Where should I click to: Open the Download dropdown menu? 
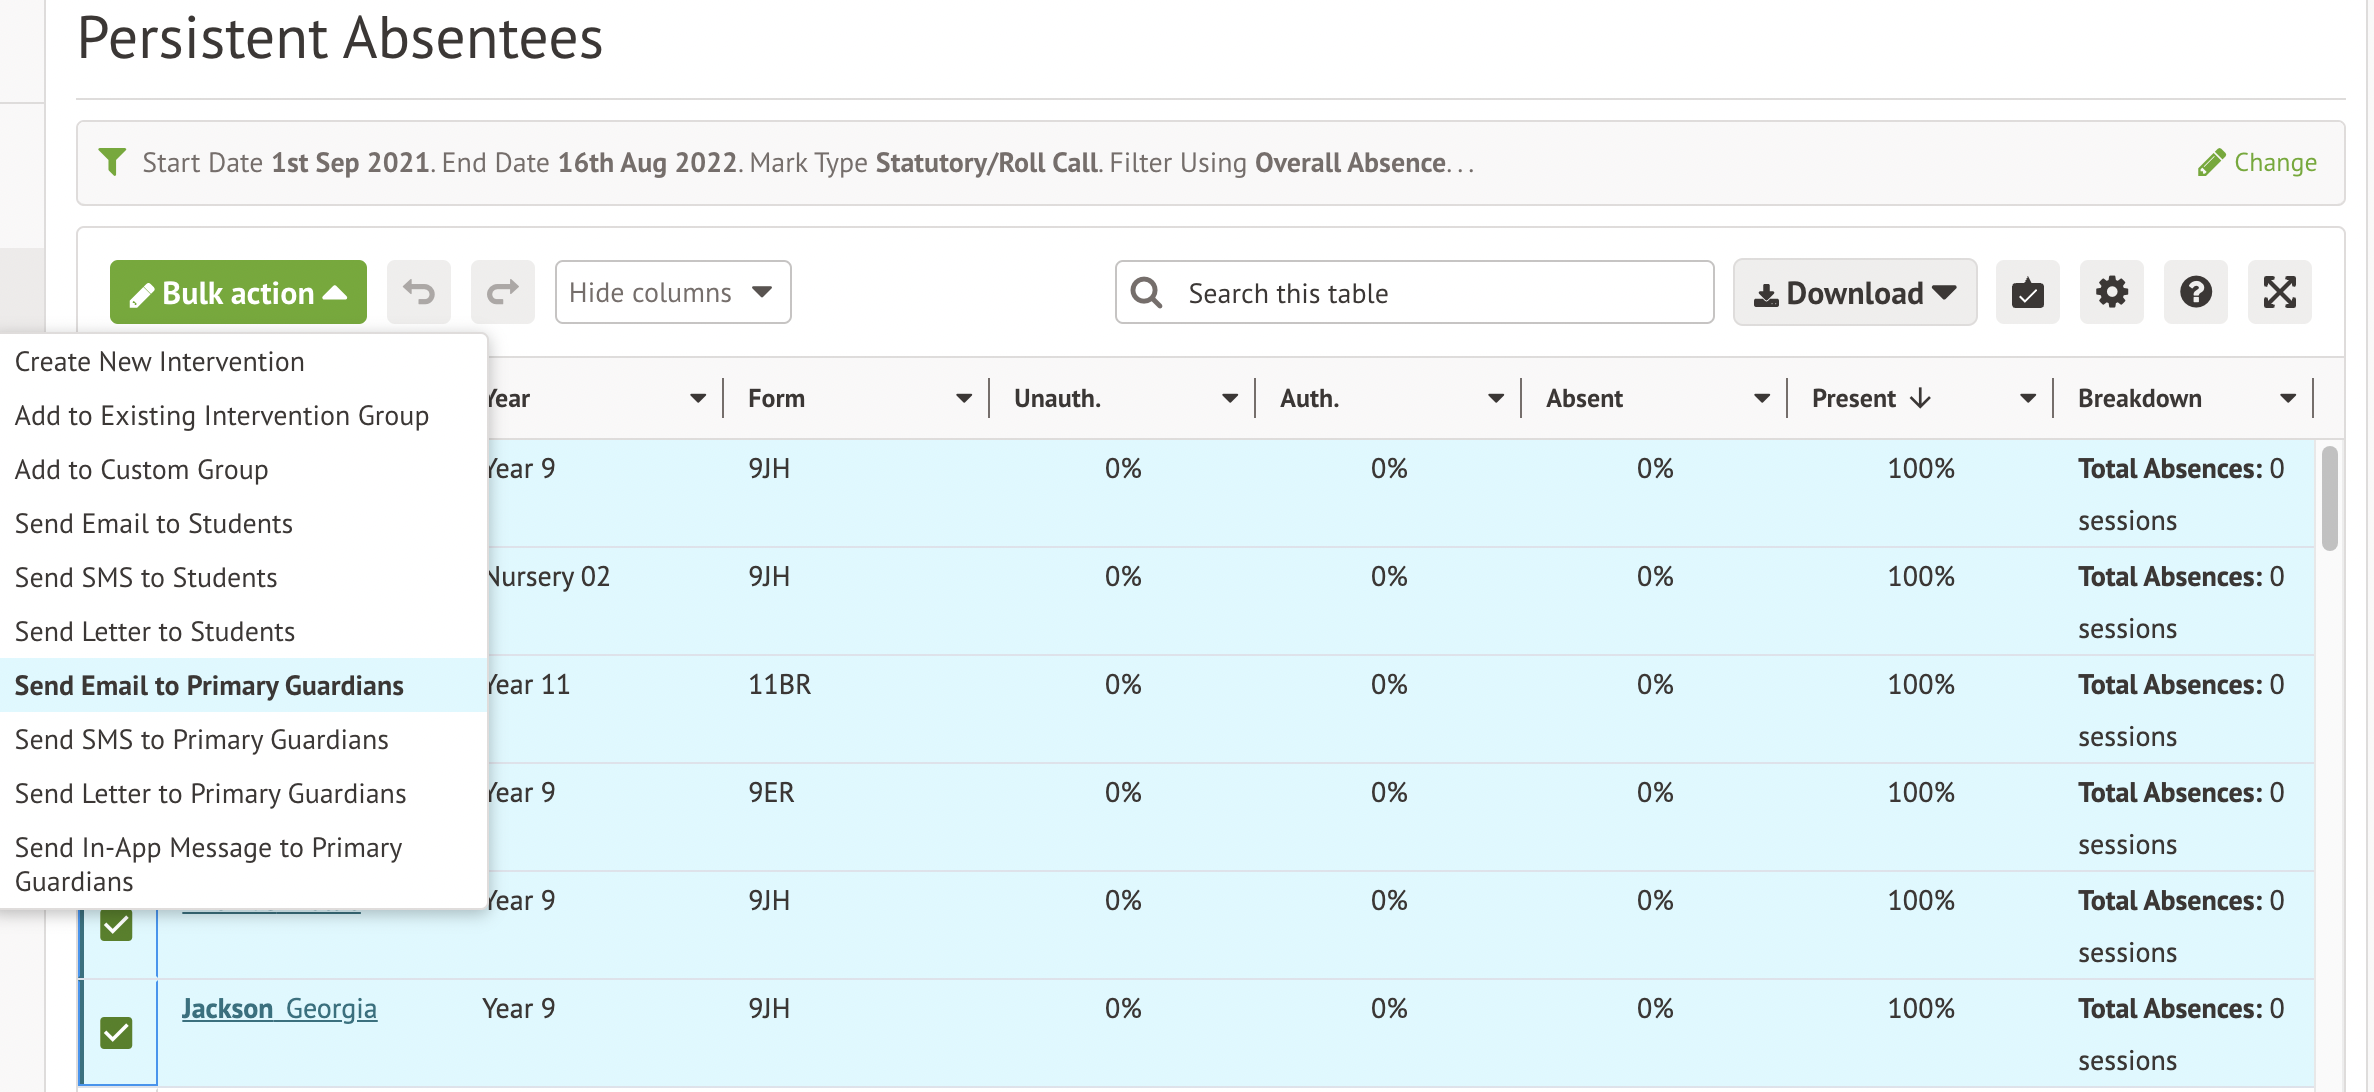click(1855, 291)
